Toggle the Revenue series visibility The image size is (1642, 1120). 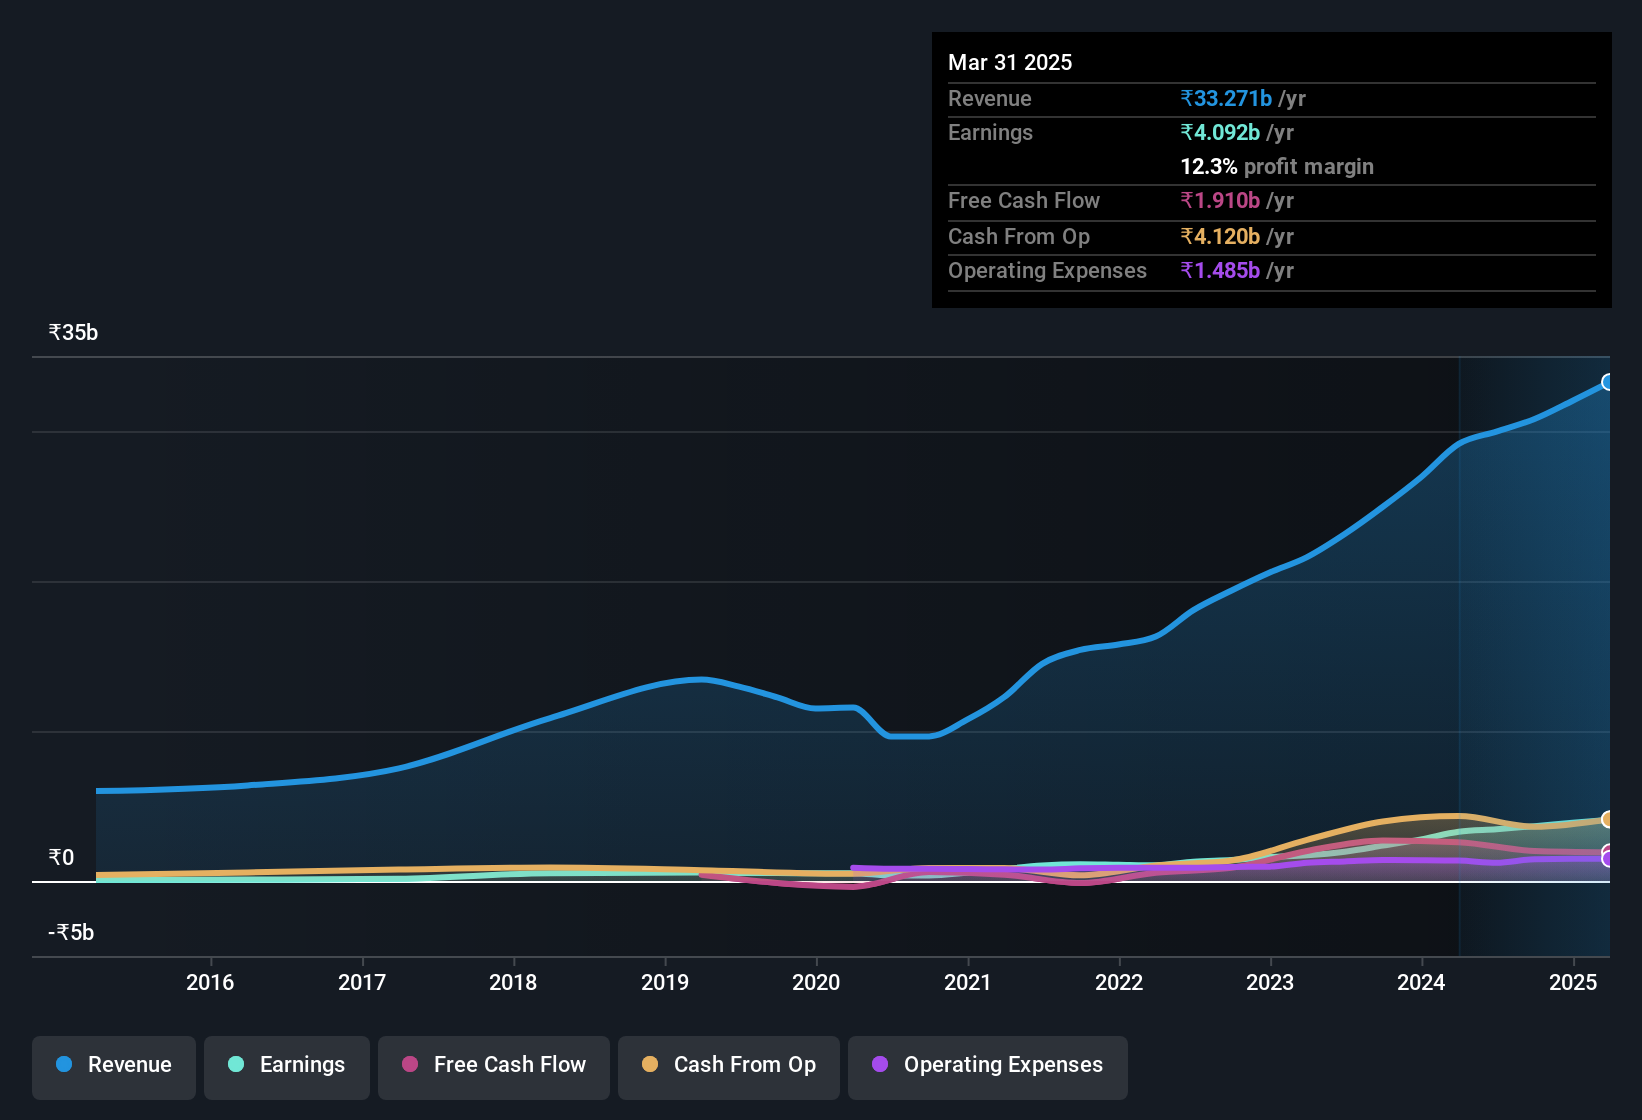click(x=113, y=1066)
